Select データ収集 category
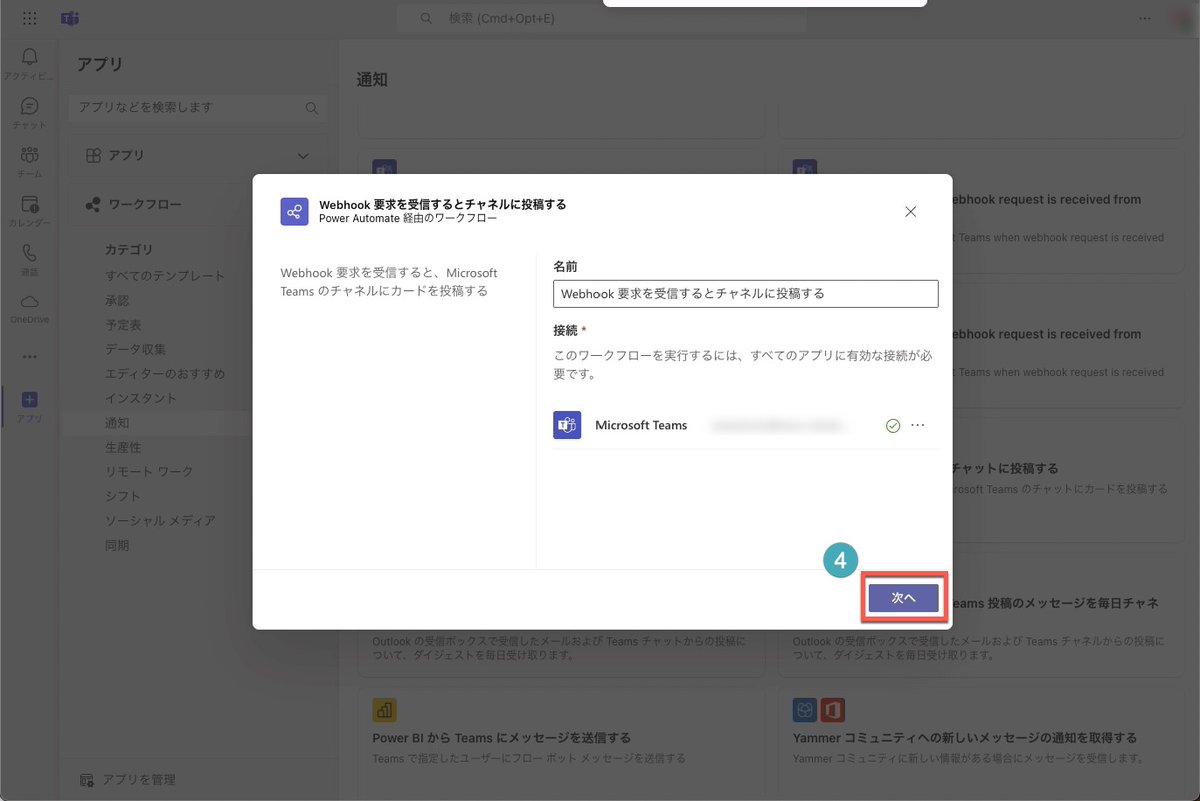1200x801 pixels. (x=135, y=349)
